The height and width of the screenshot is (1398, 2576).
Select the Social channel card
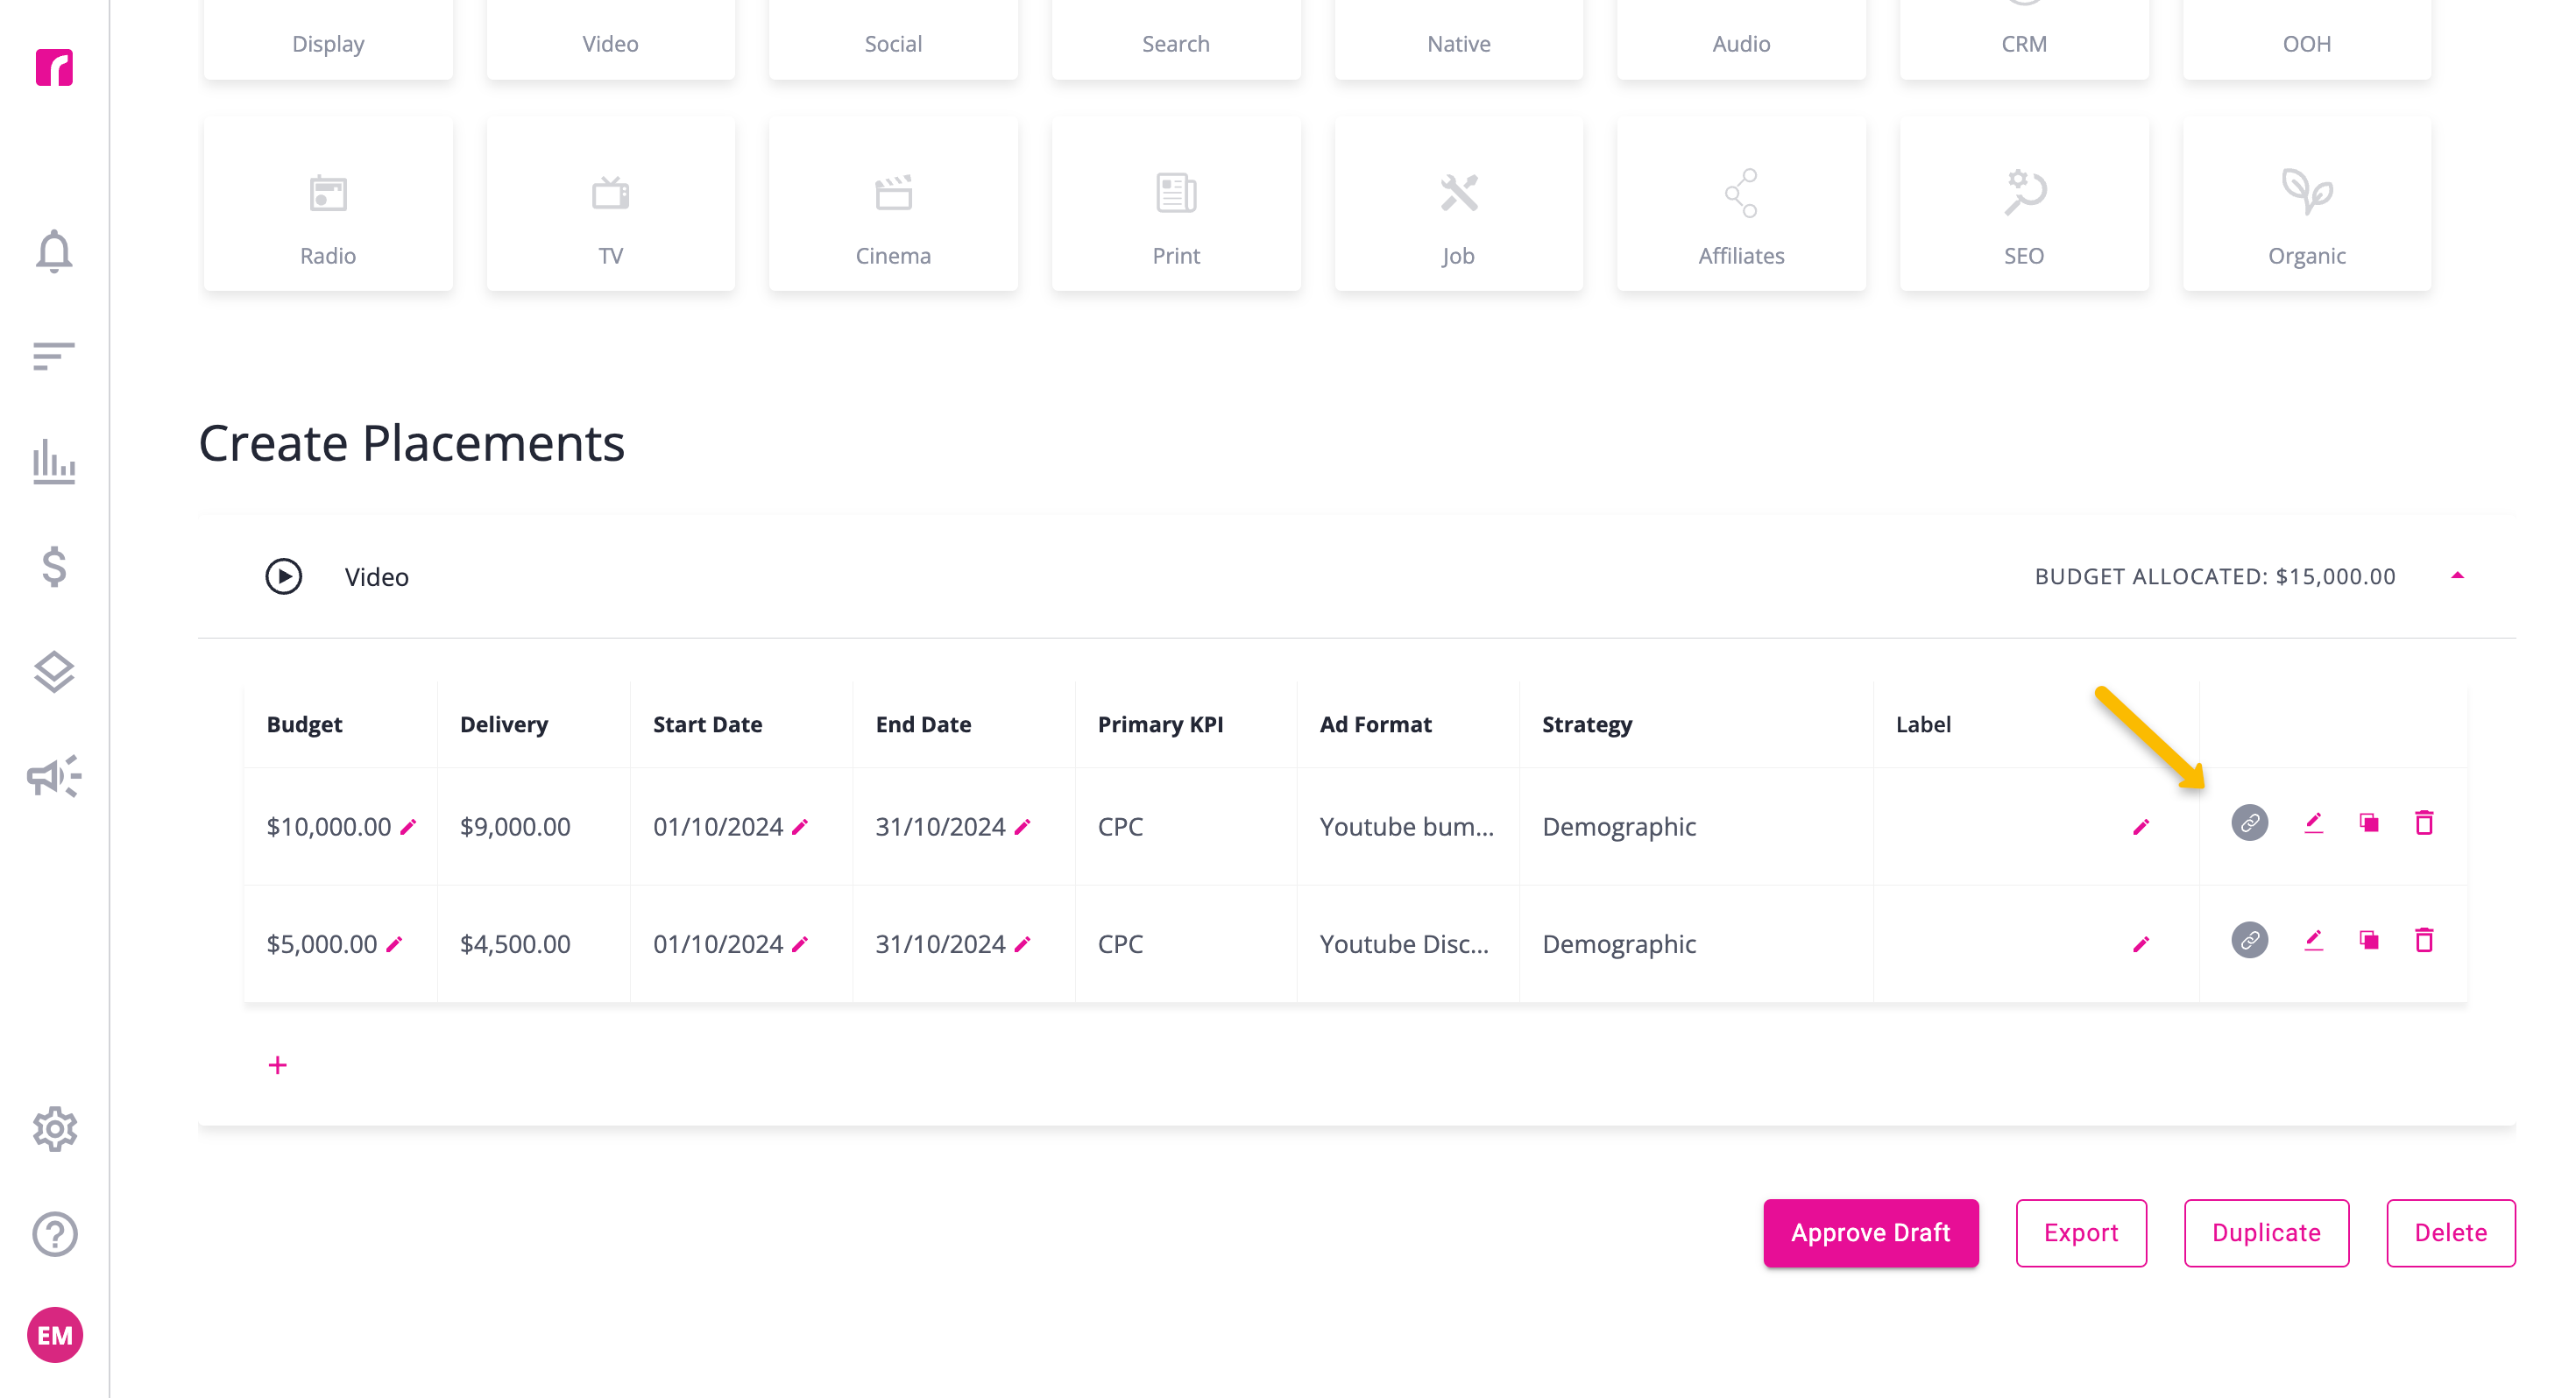click(893, 39)
